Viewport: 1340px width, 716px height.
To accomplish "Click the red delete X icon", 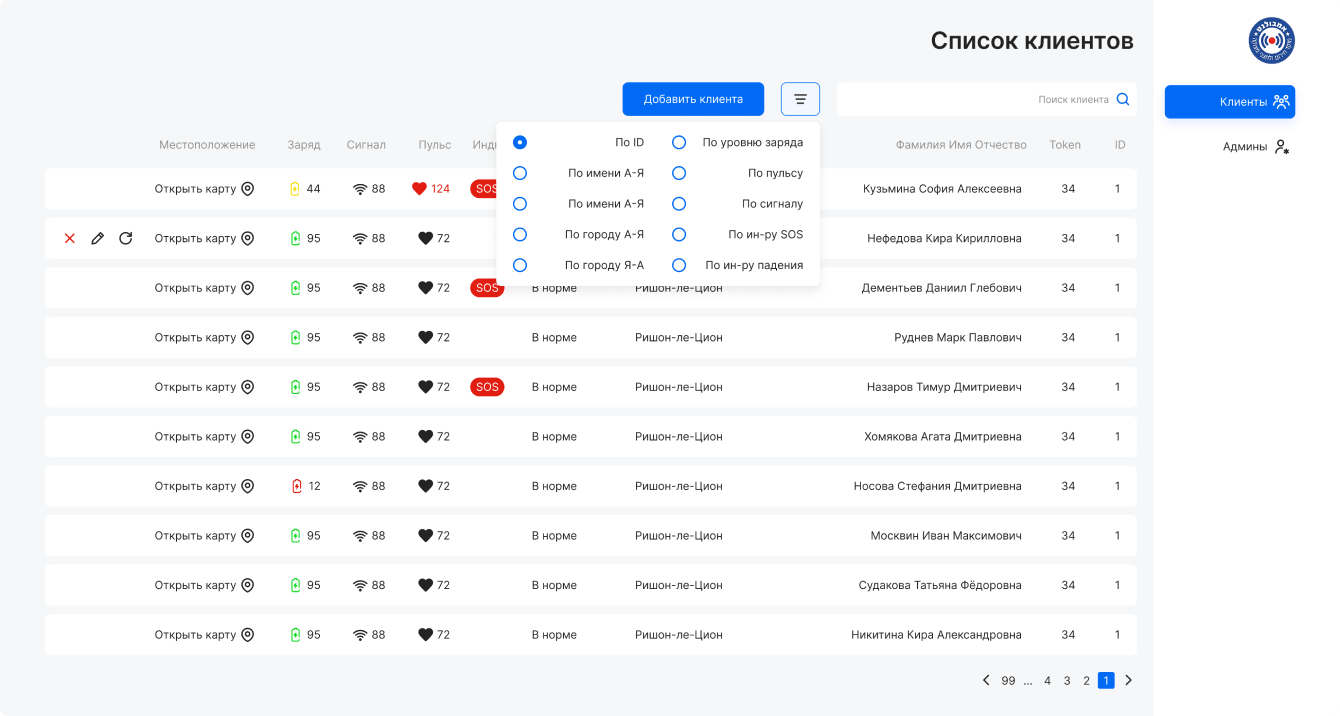I will (x=70, y=238).
